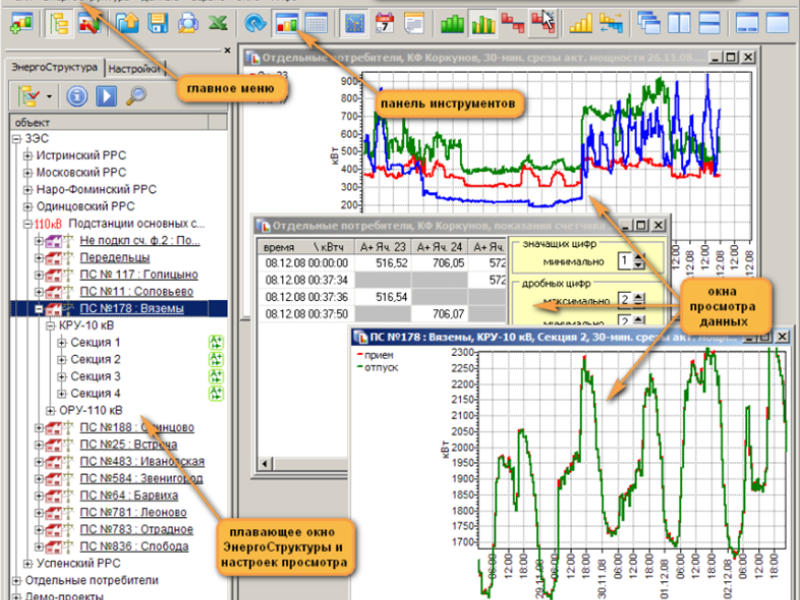Click the new chart window icon with green plus

[x=21, y=23]
